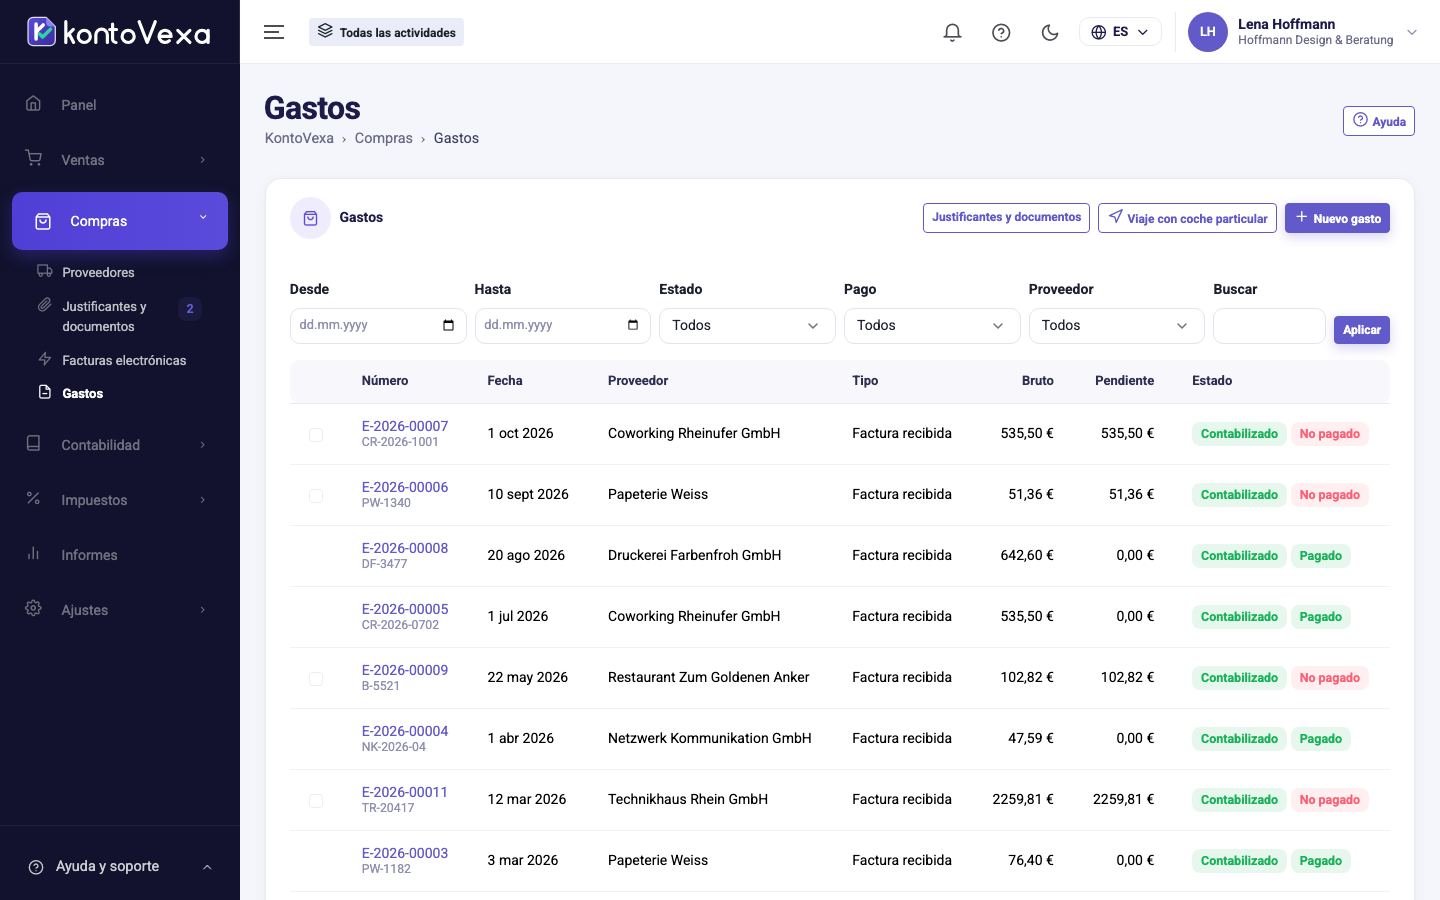This screenshot has width=1440, height=900.
Task: Click Compras in the breadcrumb
Action: click(383, 138)
